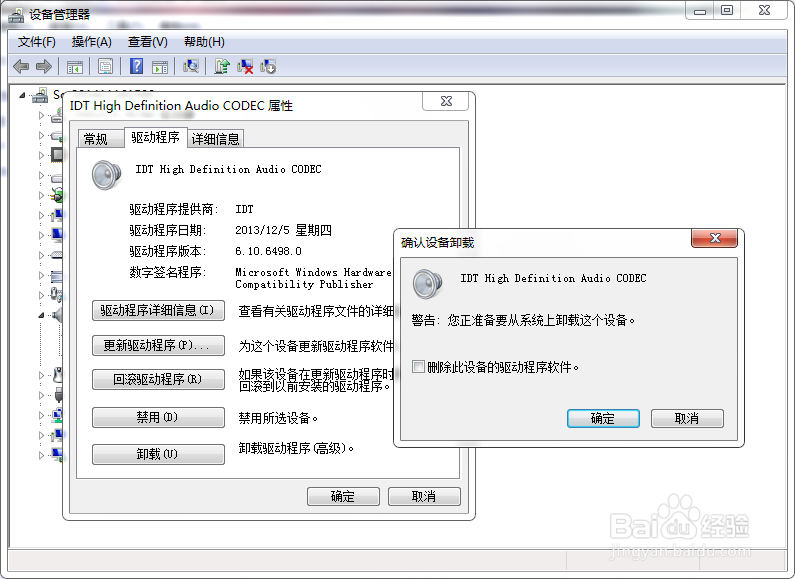Image resolution: width=795 pixels, height=579 pixels.
Task: Click the driver provider value IDT
Action: click(244, 209)
